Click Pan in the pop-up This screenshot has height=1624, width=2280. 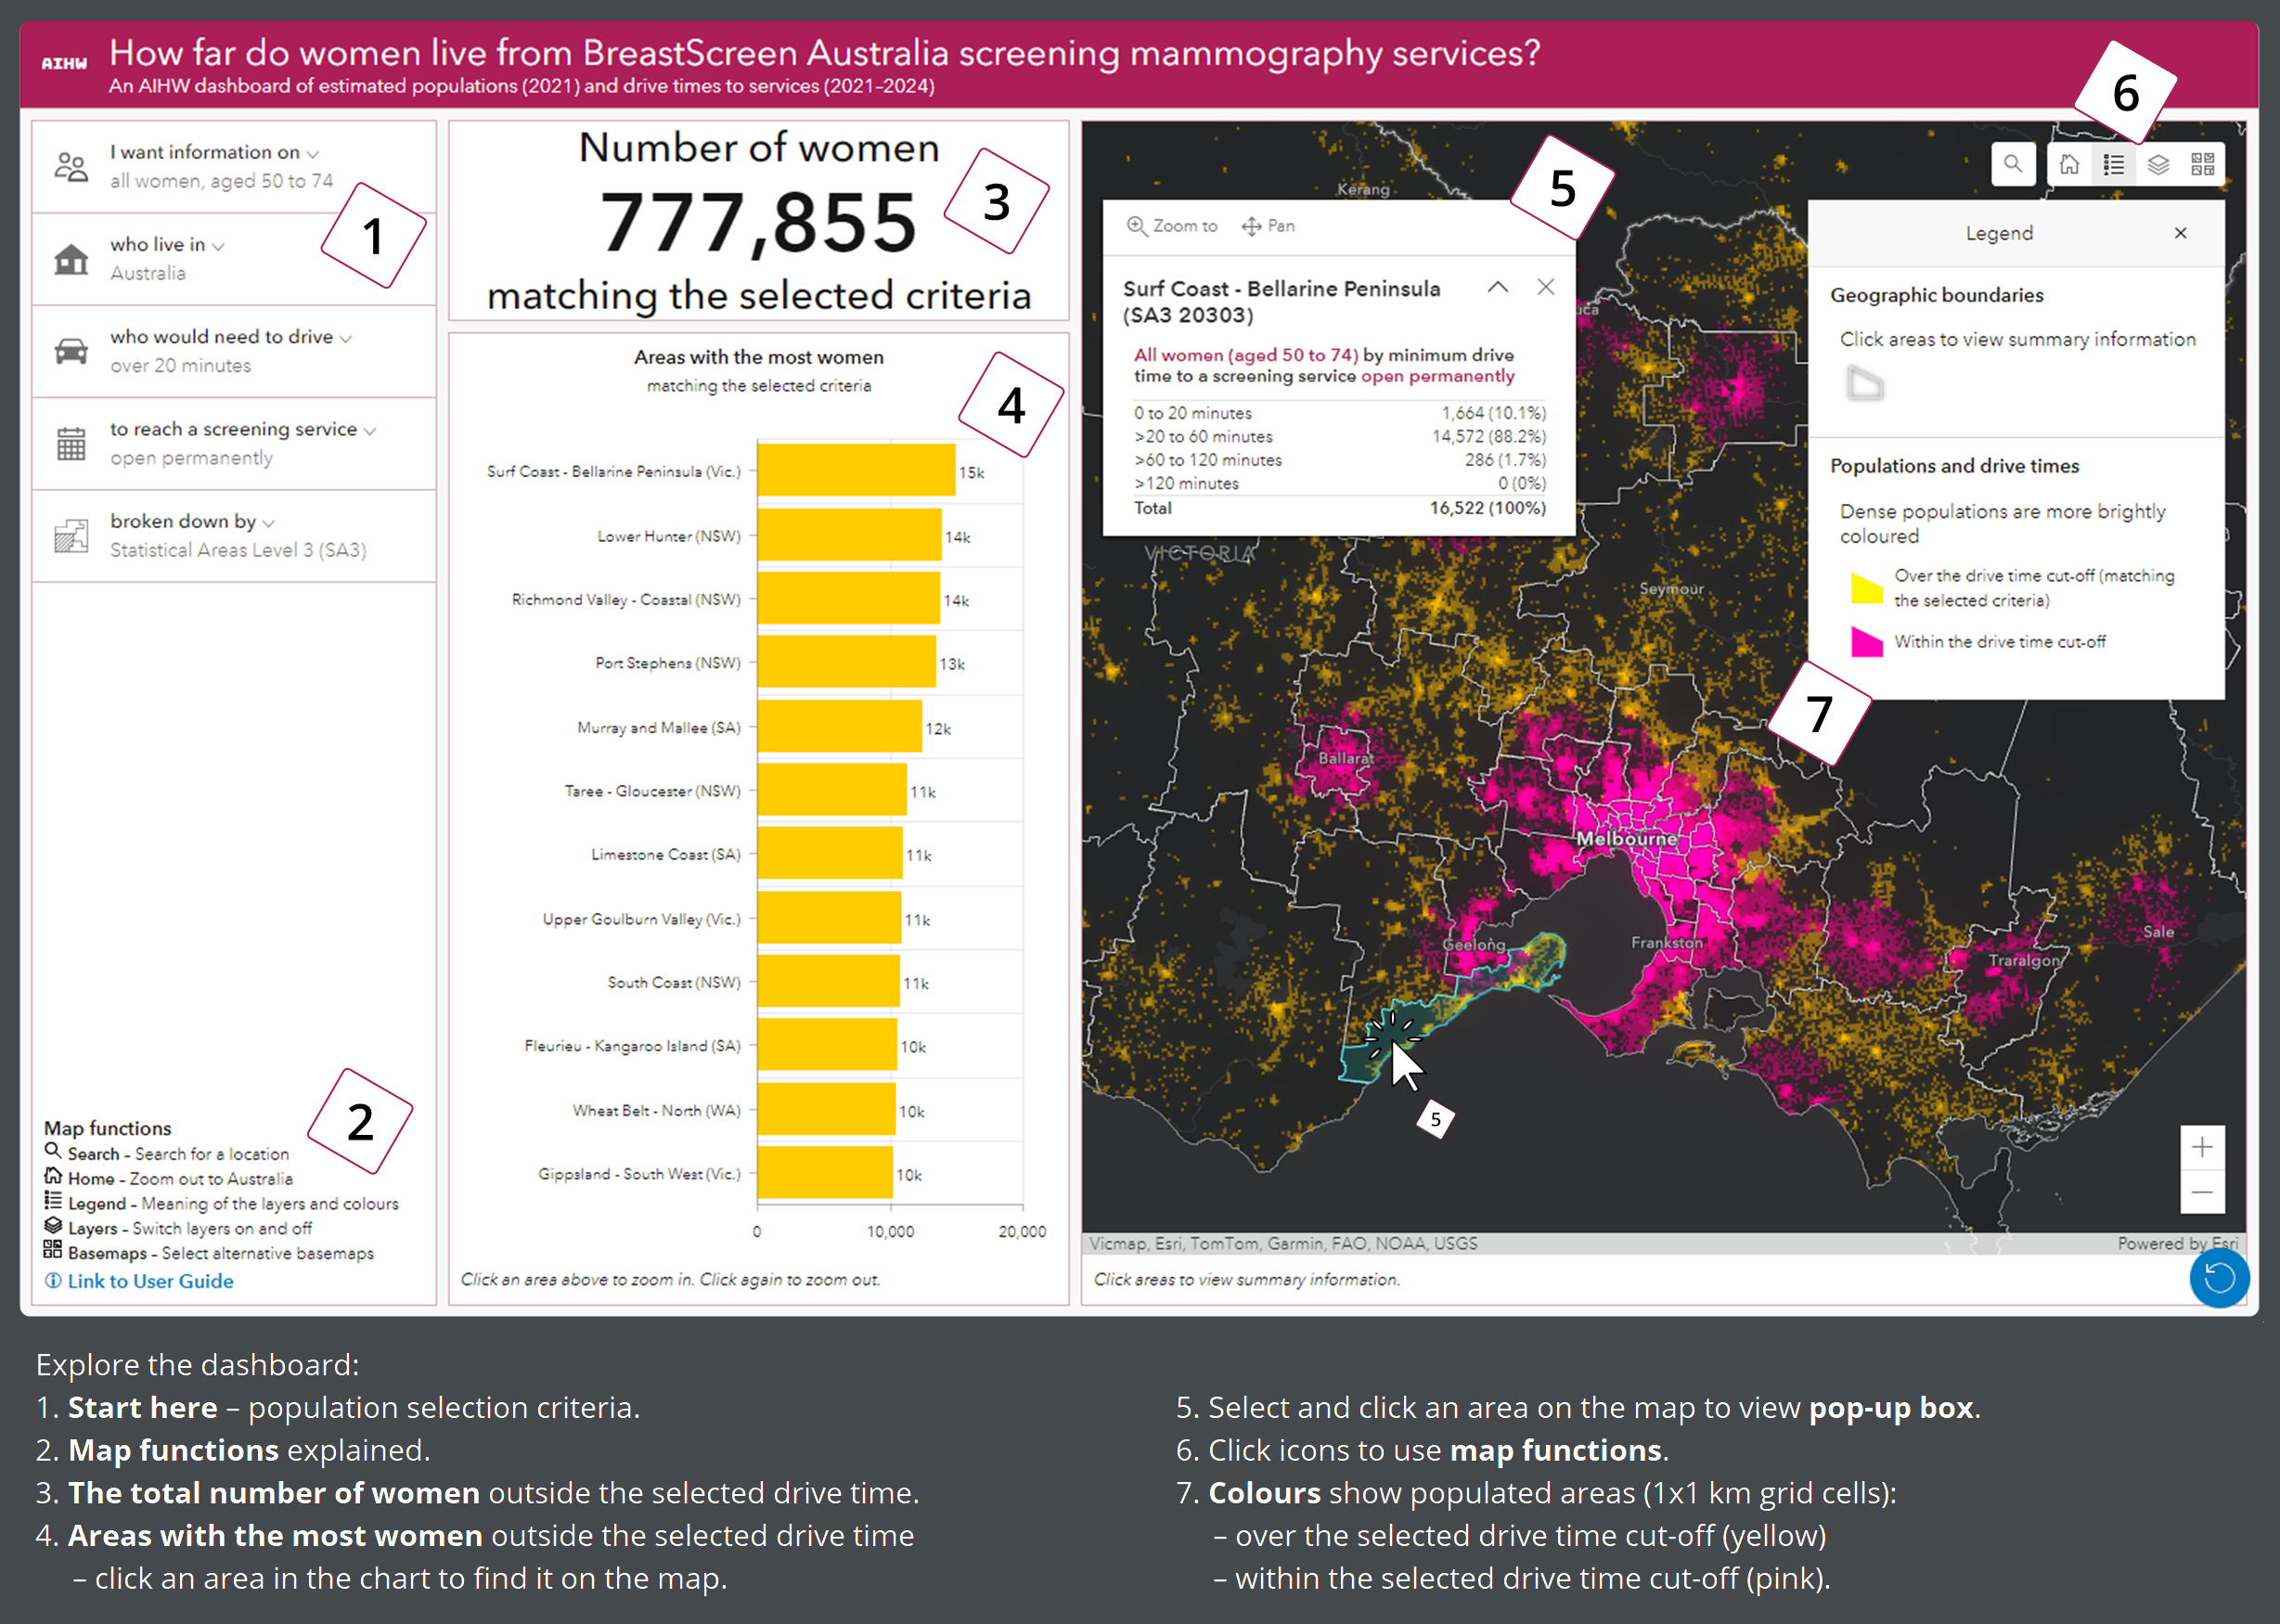pyautogui.click(x=1268, y=226)
